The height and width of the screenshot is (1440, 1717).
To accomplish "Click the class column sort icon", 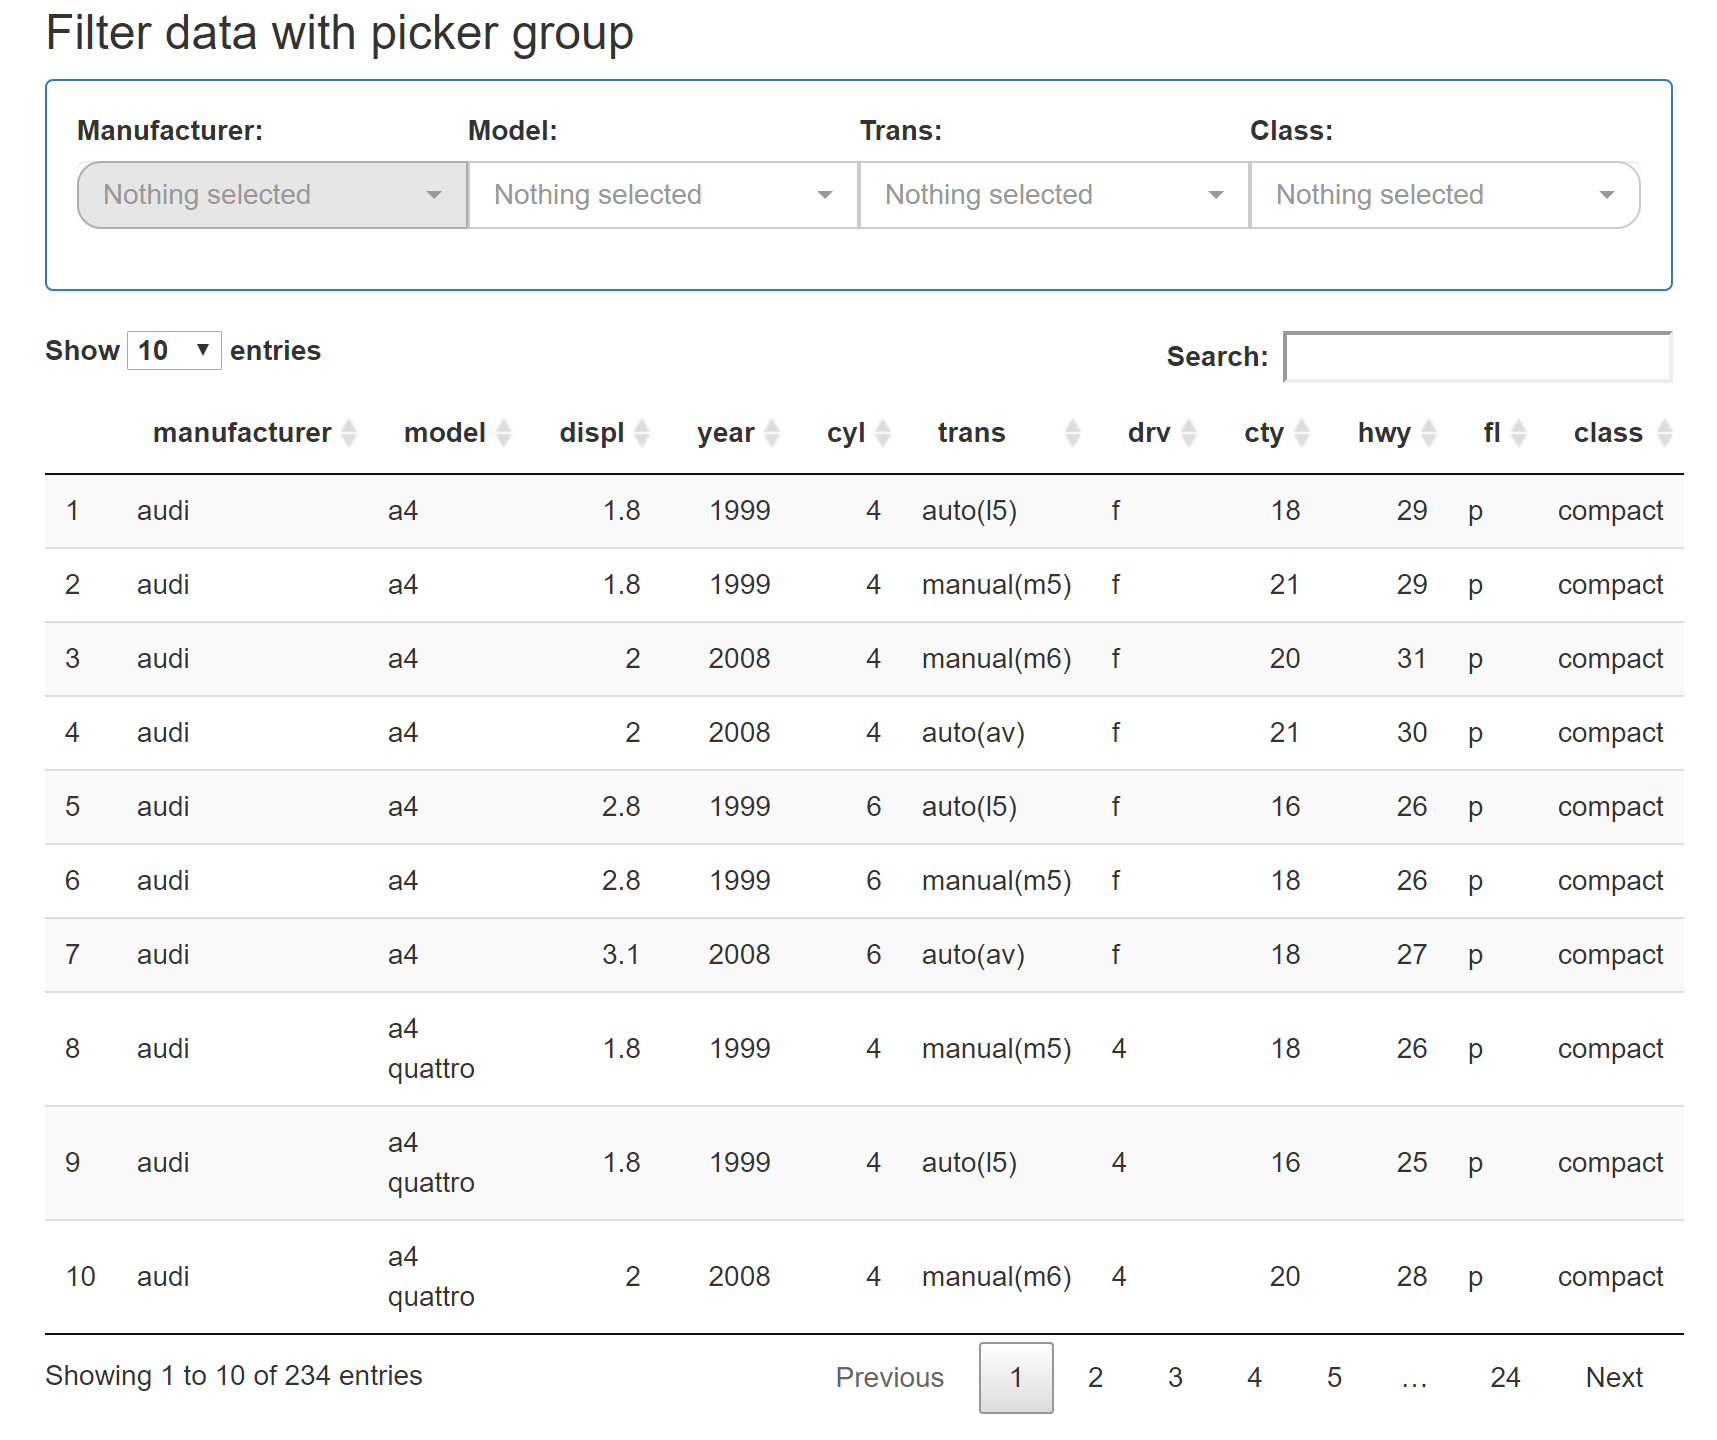I will (x=1664, y=433).
